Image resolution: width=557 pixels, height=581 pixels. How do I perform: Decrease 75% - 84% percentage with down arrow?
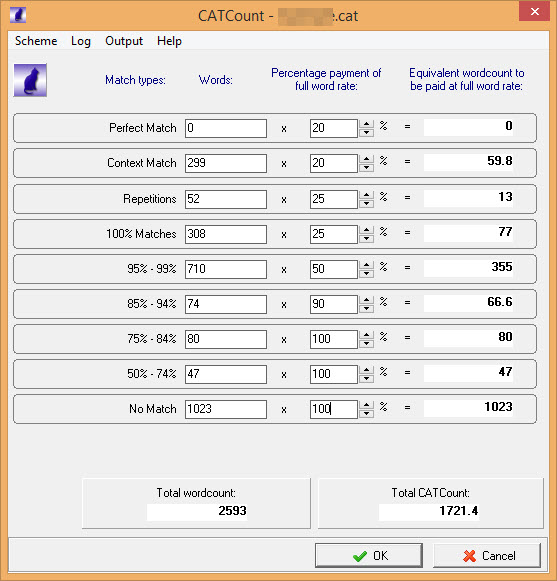(x=366, y=343)
